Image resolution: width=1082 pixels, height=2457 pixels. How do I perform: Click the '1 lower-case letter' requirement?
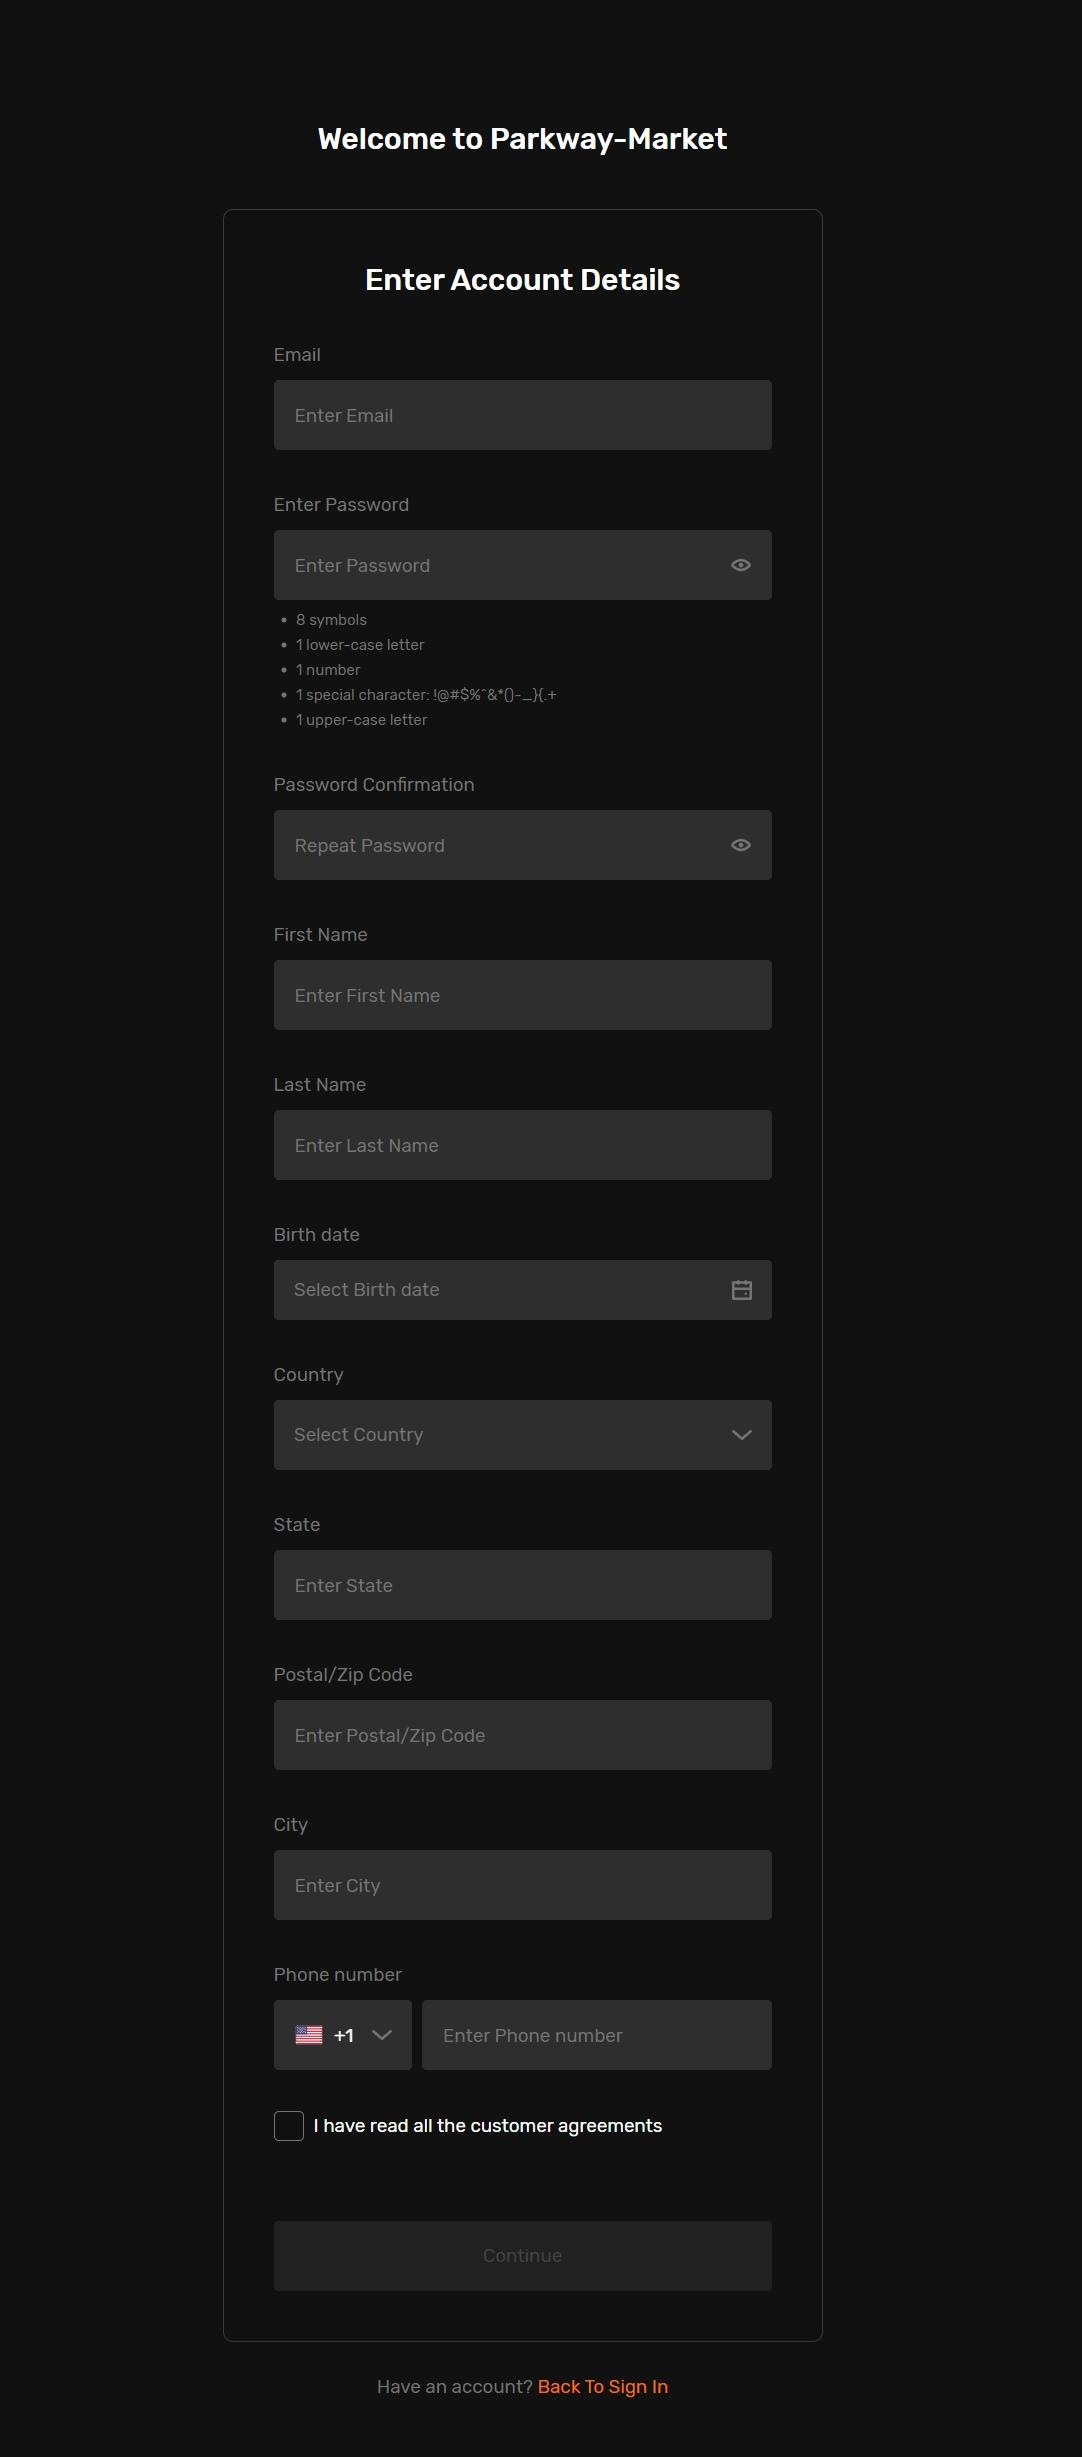(360, 645)
